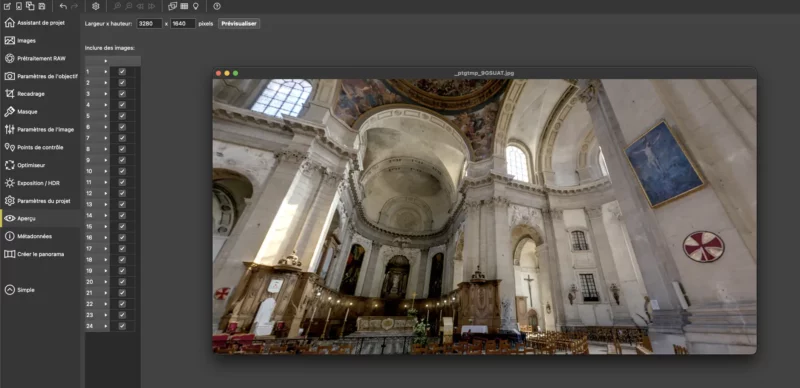Click the New project icon in toolbar

8,6
